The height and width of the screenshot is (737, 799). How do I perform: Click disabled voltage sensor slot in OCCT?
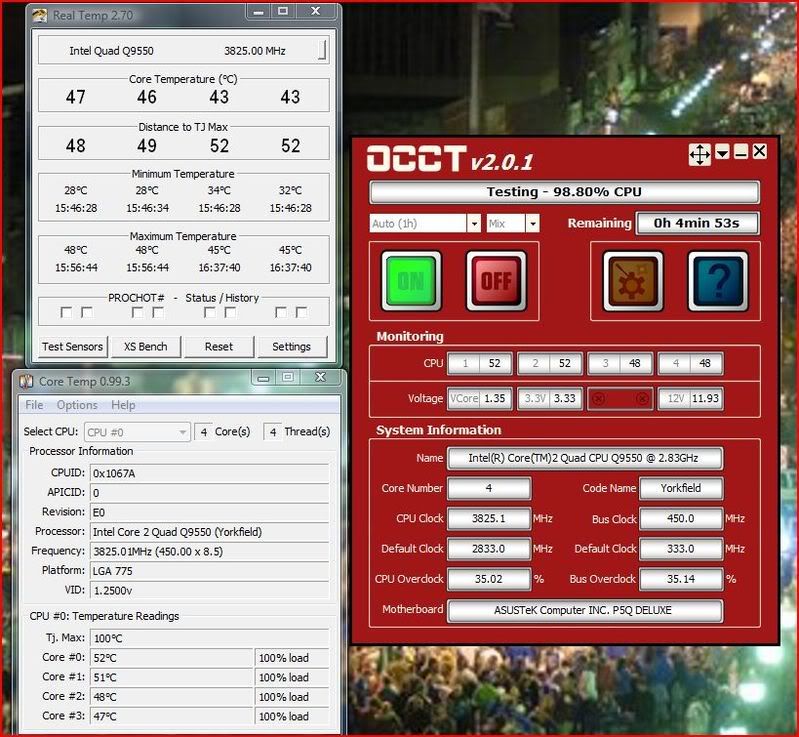coord(620,399)
